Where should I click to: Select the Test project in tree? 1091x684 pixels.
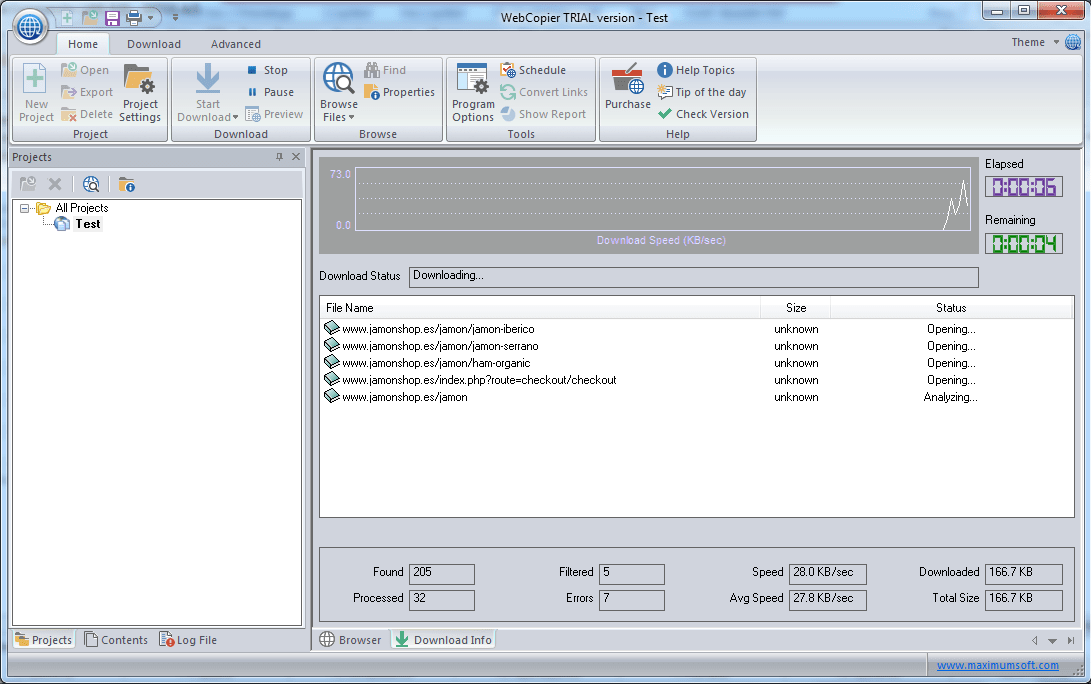pyautogui.click(x=88, y=224)
